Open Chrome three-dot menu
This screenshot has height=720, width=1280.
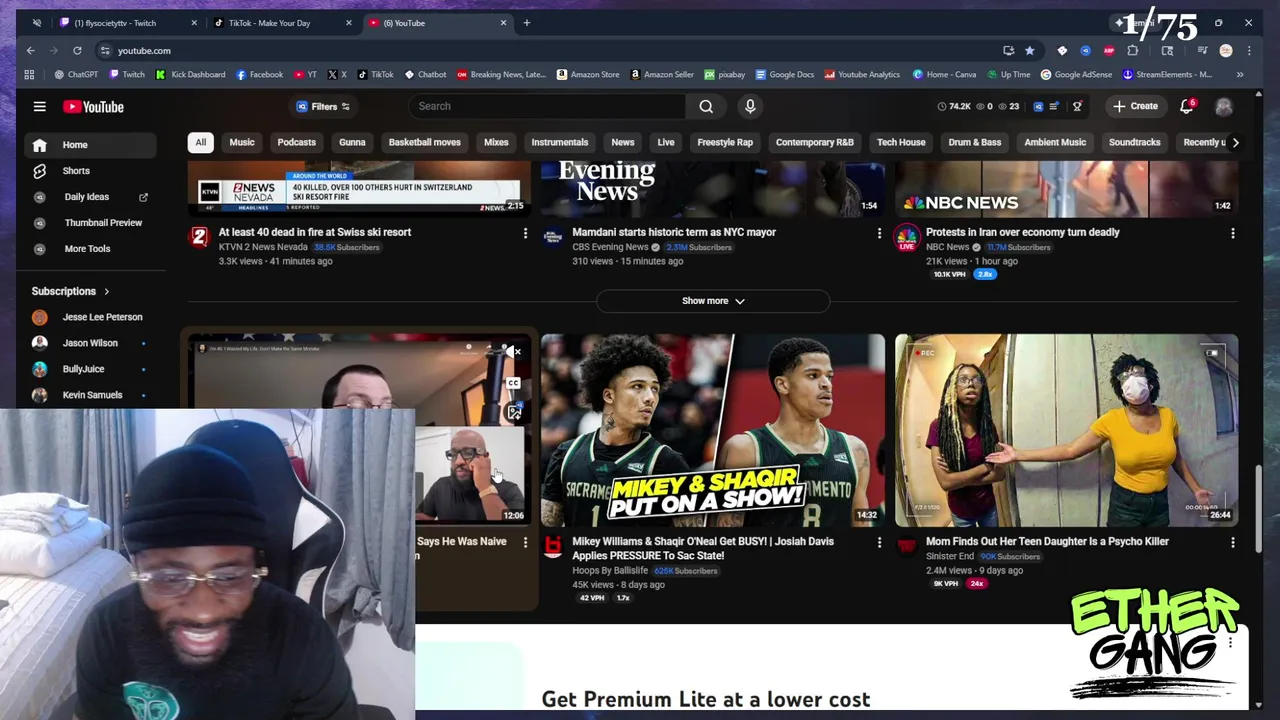(1249, 50)
